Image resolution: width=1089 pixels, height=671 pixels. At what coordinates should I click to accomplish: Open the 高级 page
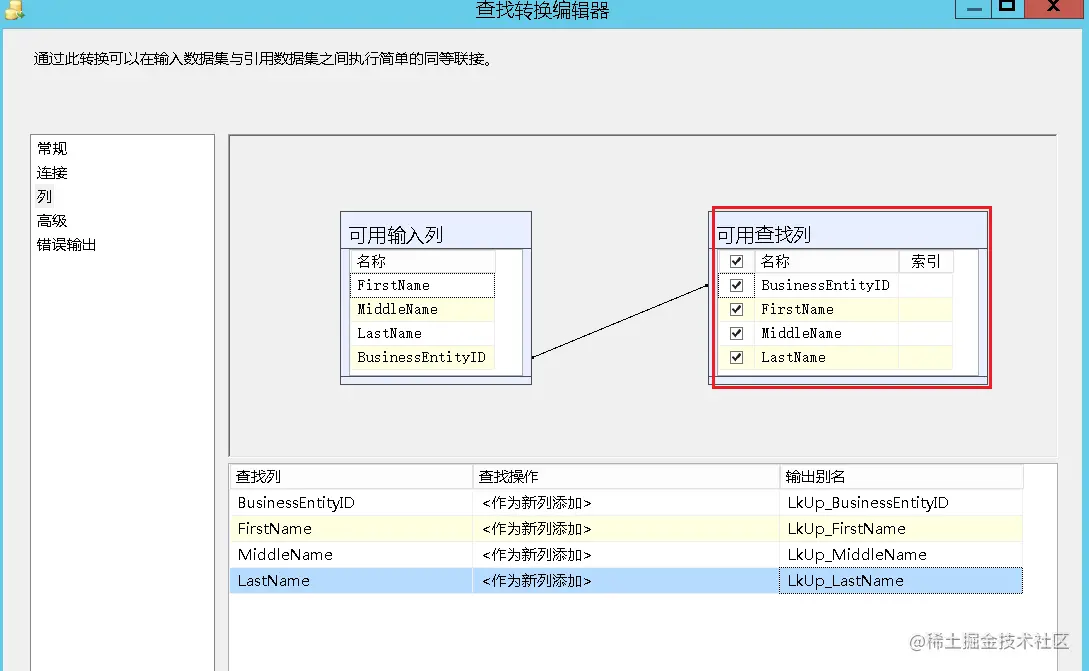point(52,221)
